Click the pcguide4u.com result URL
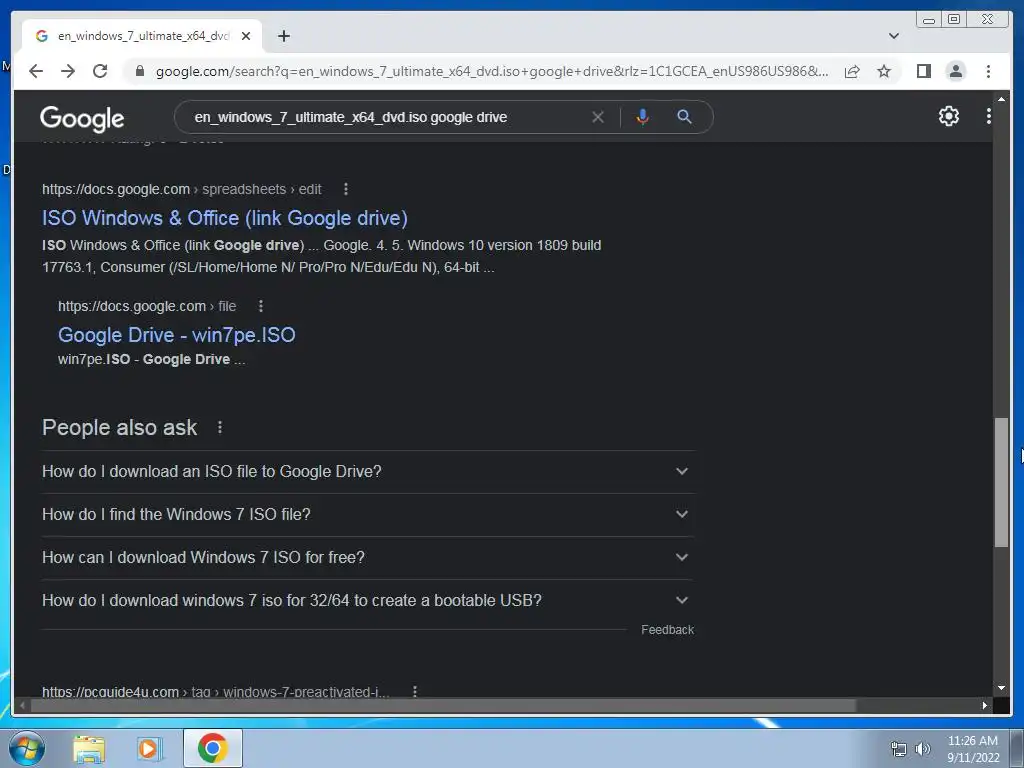The height and width of the screenshot is (768, 1024). pos(216,691)
